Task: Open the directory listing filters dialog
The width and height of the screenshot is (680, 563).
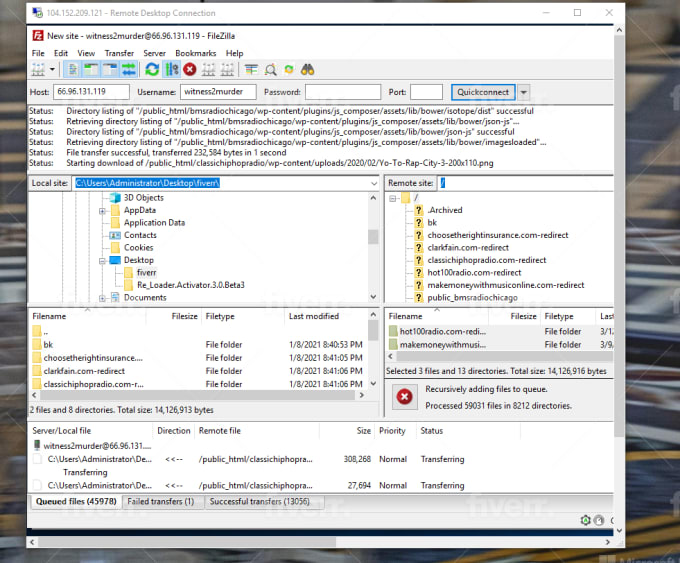Action: (251, 69)
